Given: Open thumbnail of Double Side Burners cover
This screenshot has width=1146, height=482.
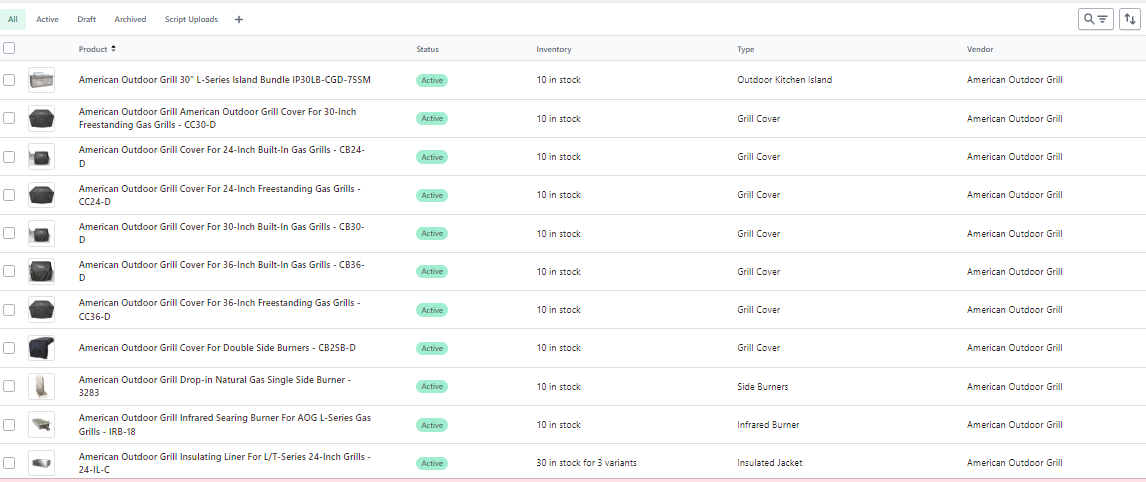Looking at the screenshot, I should (x=41, y=347).
